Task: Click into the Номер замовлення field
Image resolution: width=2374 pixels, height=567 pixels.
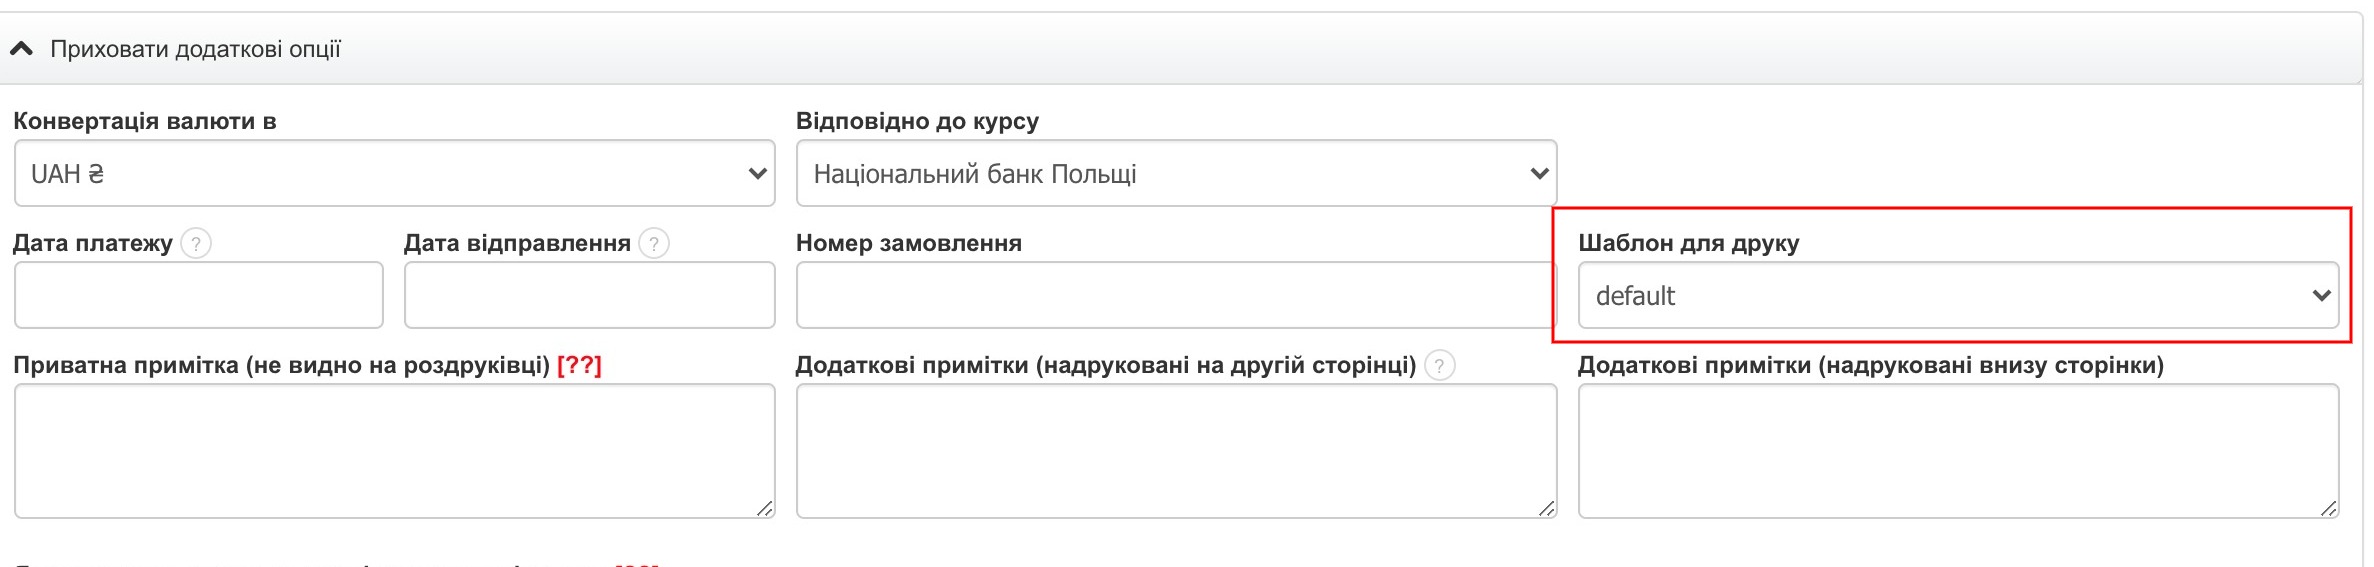Action: point(1174,296)
